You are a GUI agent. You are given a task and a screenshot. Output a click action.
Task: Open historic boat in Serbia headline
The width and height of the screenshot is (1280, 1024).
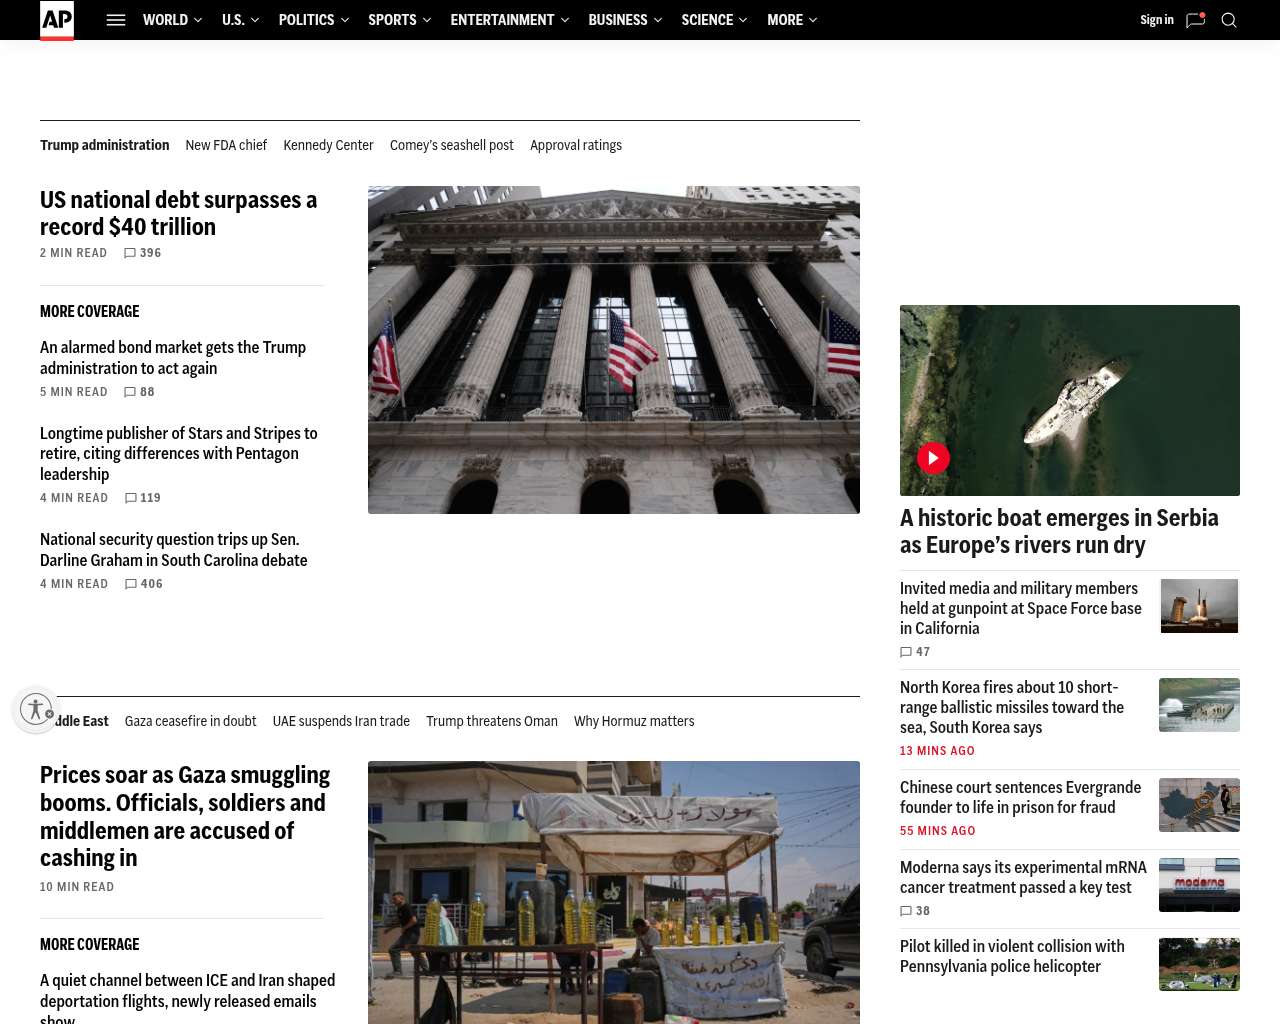tap(1059, 531)
